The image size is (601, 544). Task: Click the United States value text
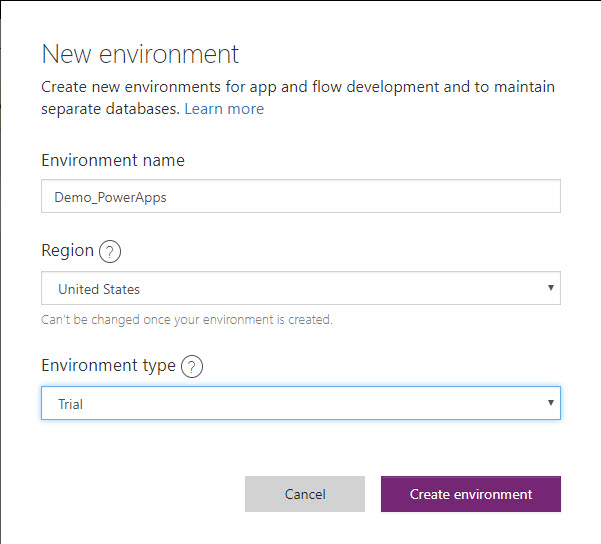tap(99, 289)
